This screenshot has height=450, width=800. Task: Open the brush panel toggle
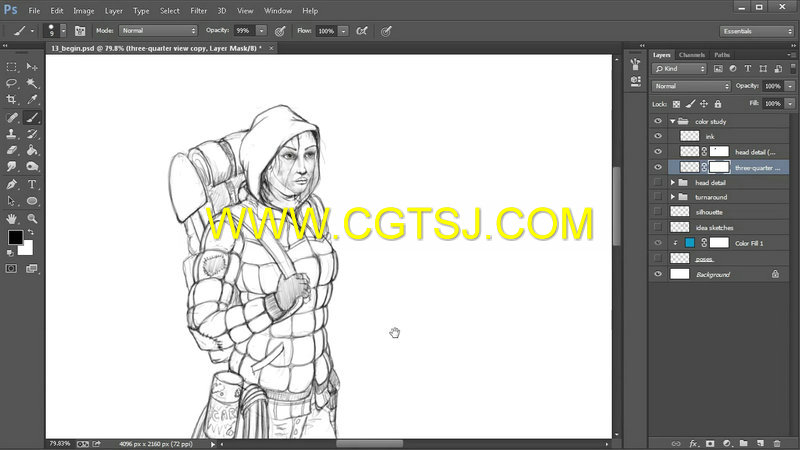click(80, 31)
